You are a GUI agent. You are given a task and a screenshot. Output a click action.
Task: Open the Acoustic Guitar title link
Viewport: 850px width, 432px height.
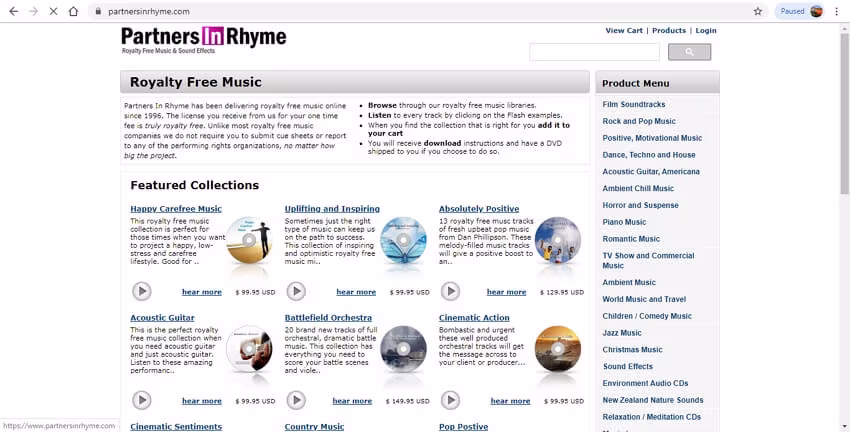162,318
